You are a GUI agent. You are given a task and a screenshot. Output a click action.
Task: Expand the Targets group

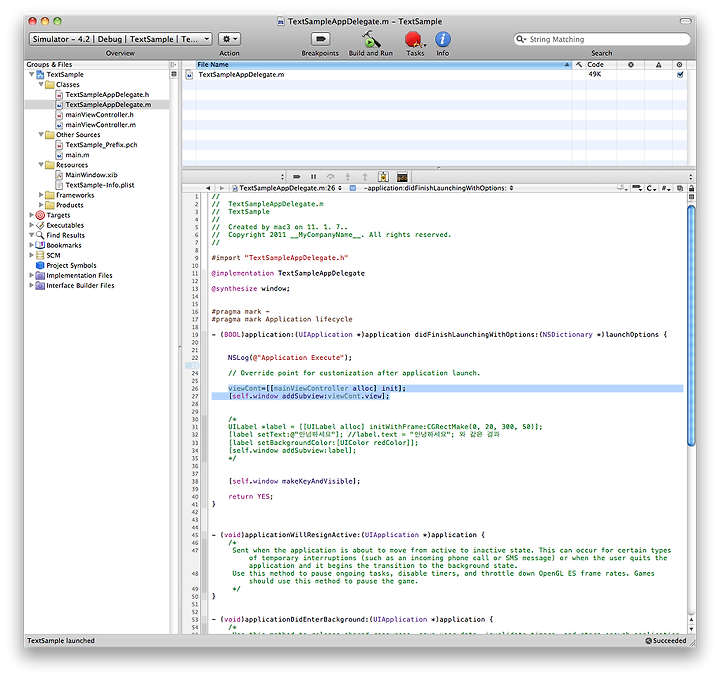(x=31, y=215)
